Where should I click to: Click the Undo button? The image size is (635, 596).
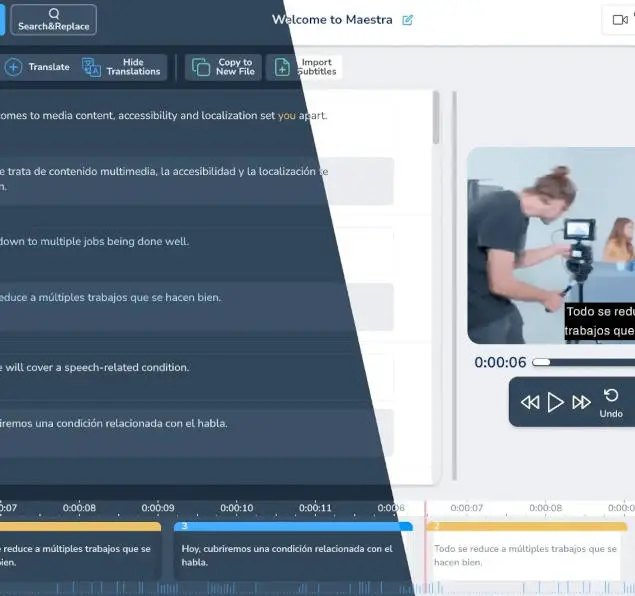[x=611, y=402]
